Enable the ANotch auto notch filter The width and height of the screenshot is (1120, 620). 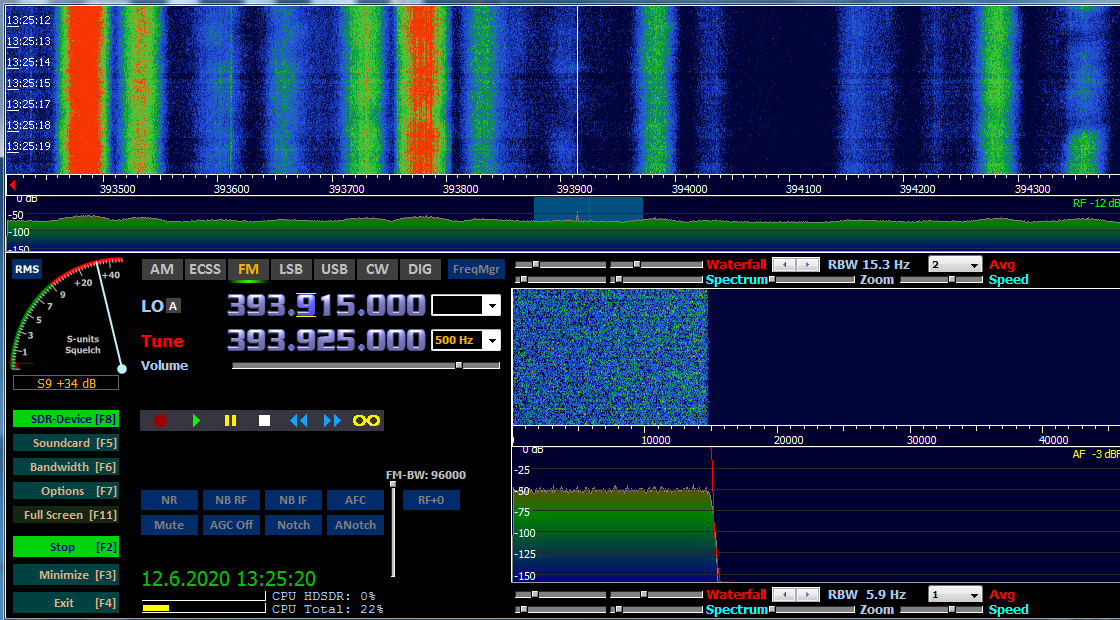point(355,525)
